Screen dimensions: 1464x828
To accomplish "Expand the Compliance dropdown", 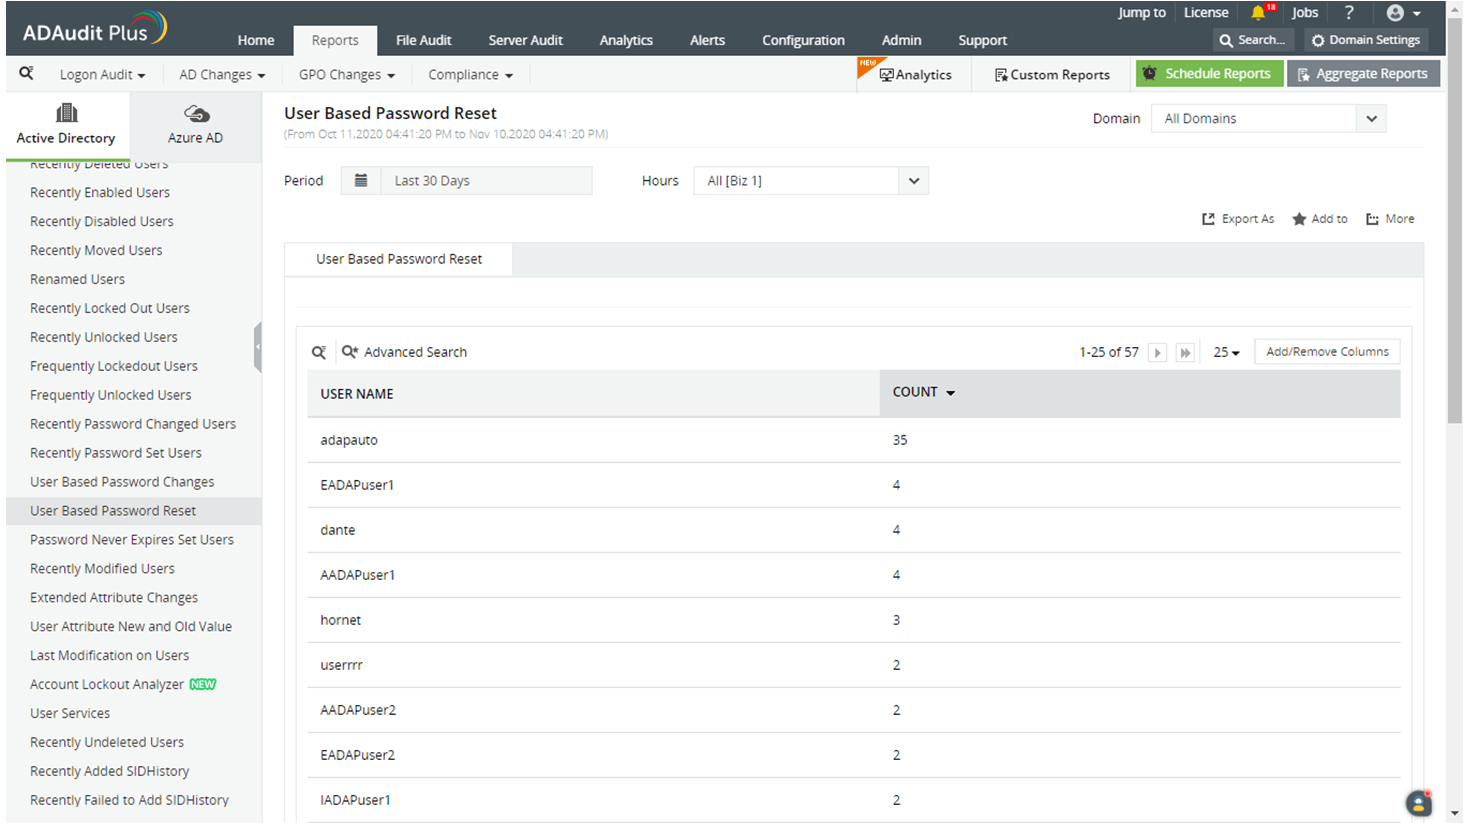I will tap(470, 74).
